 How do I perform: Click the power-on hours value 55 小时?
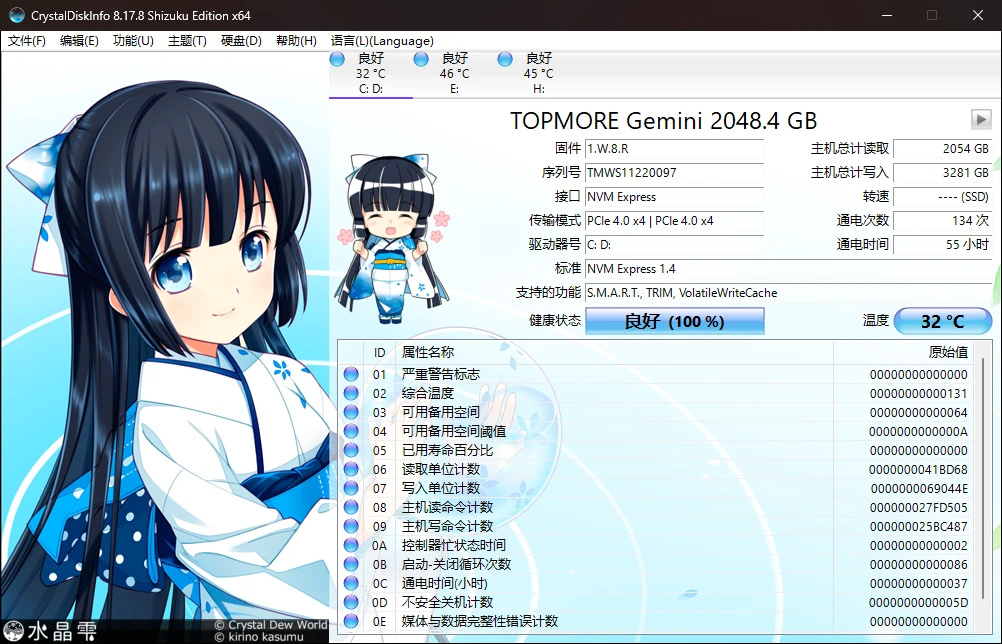point(943,245)
